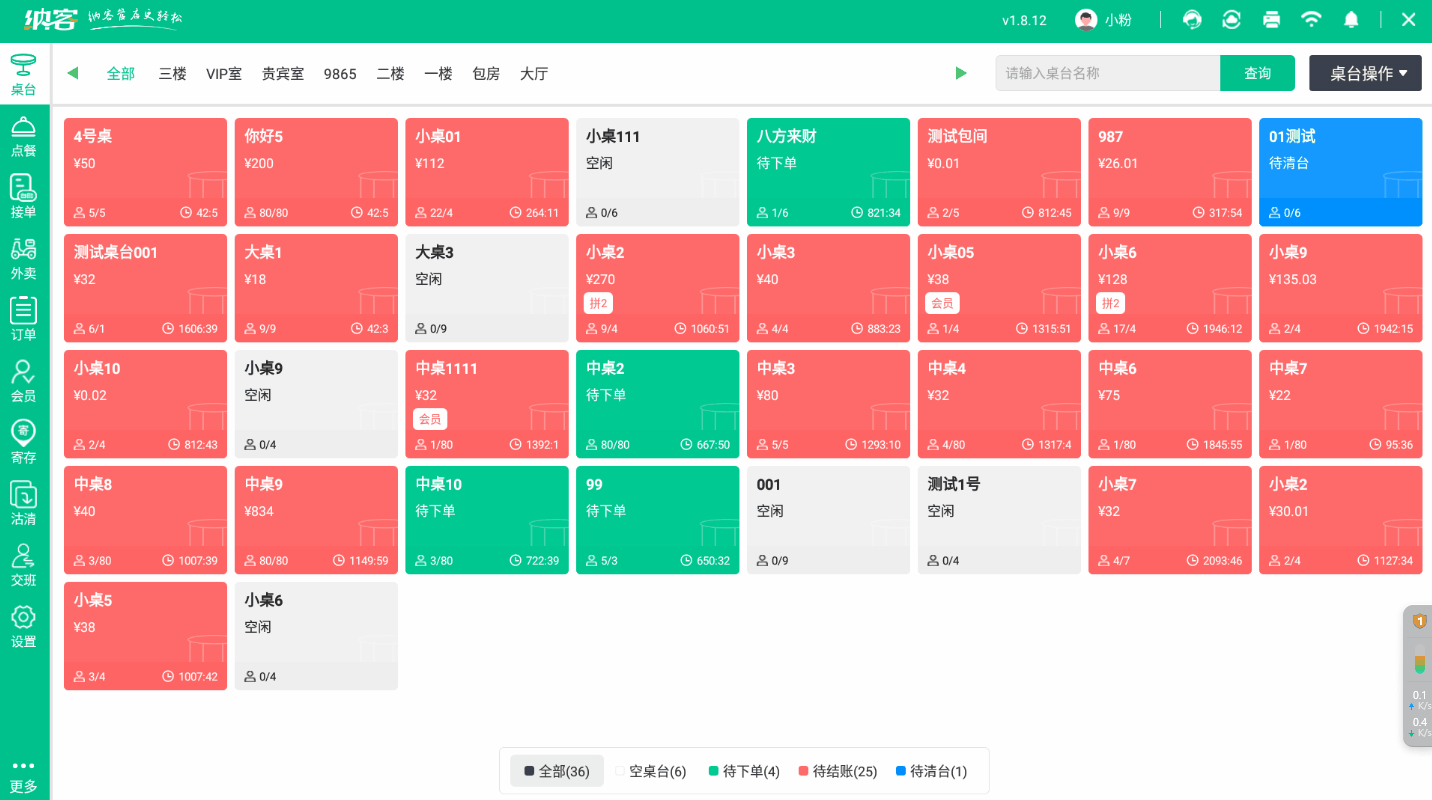
Task: Click the printer icon in the top bar
Action: pyautogui.click(x=1271, y=19)
